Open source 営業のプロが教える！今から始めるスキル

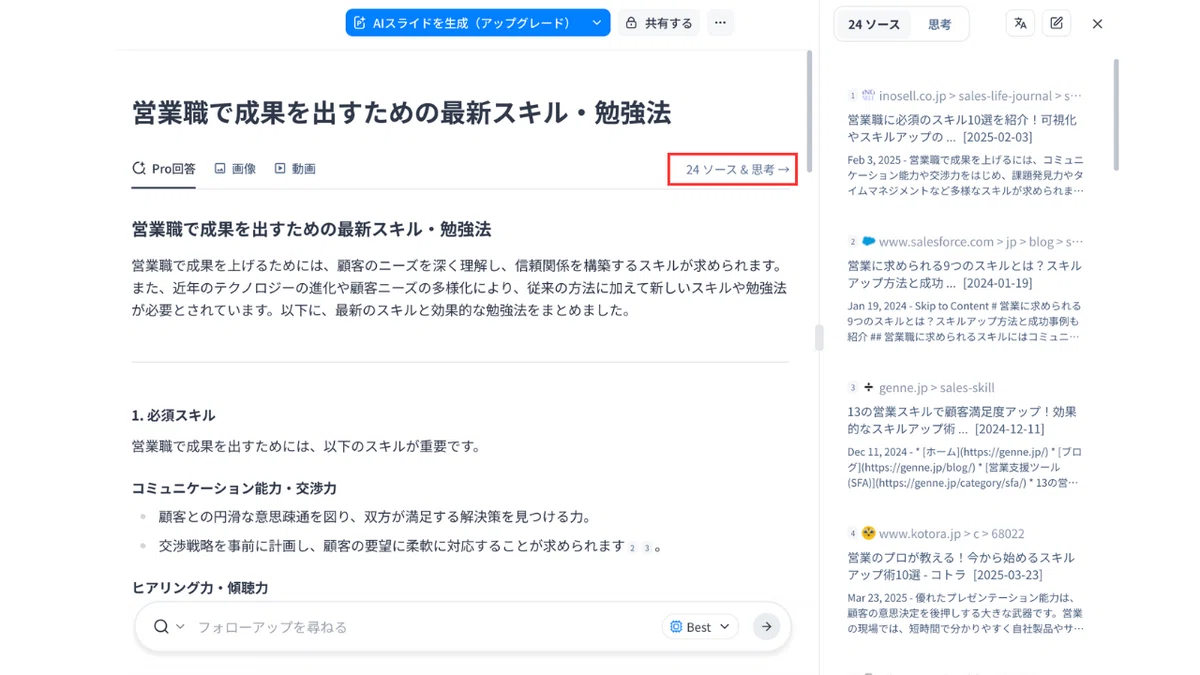pos(961,566)
